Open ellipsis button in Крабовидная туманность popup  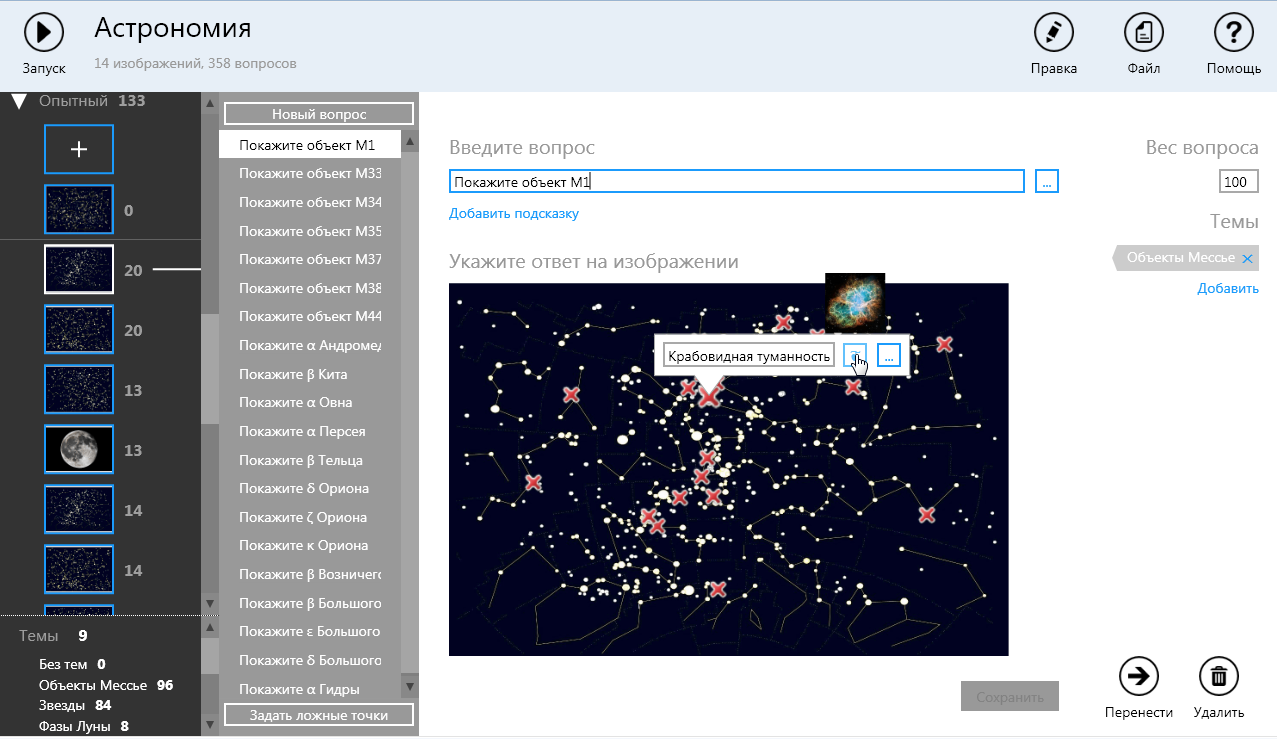click(889, 355)
